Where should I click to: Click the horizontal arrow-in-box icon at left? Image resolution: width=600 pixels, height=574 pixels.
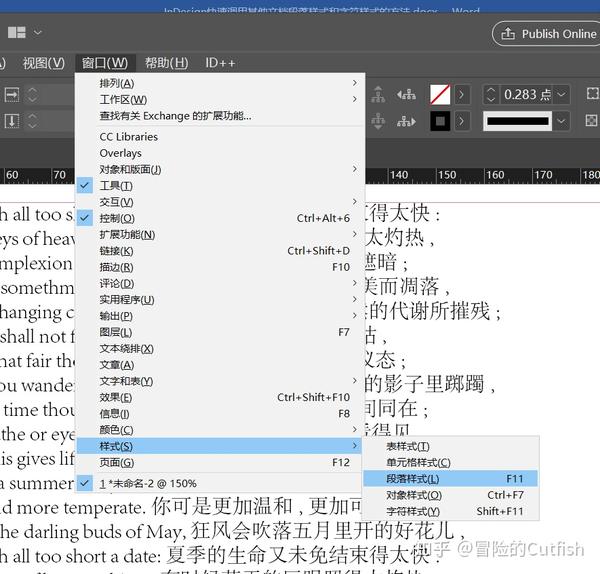pos(12,94)
